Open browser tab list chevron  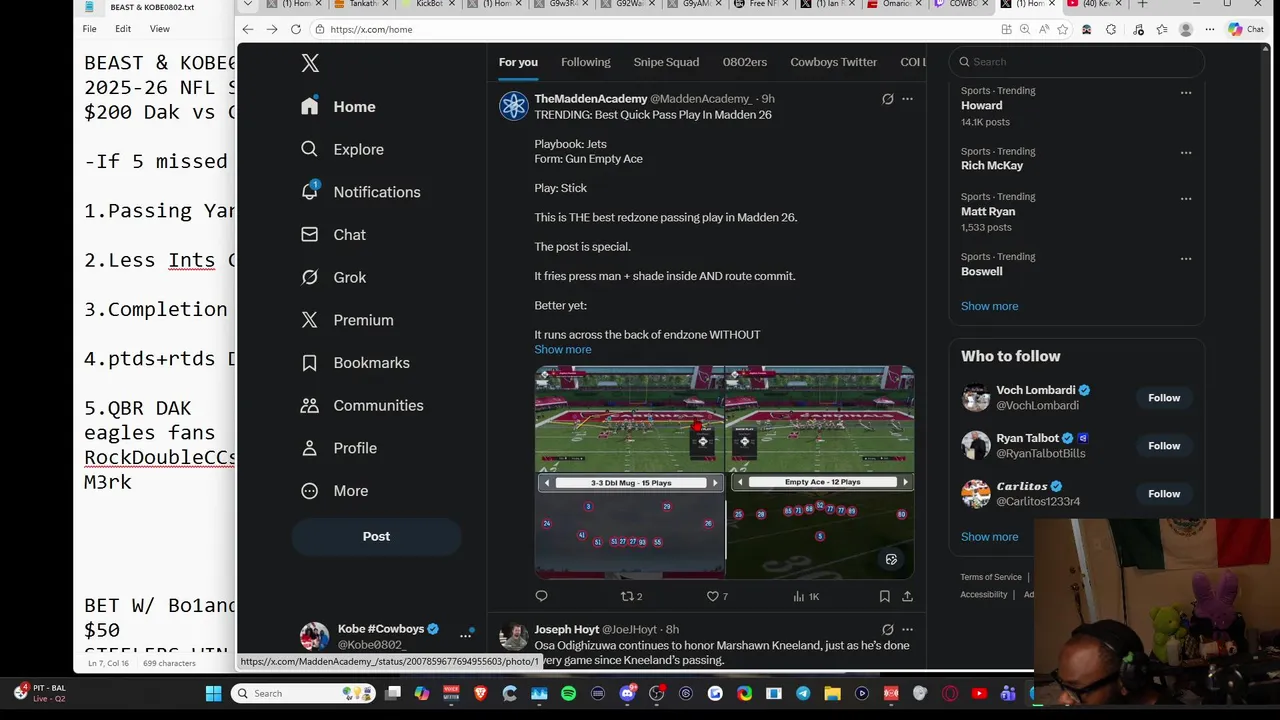(x=248, y=4)
